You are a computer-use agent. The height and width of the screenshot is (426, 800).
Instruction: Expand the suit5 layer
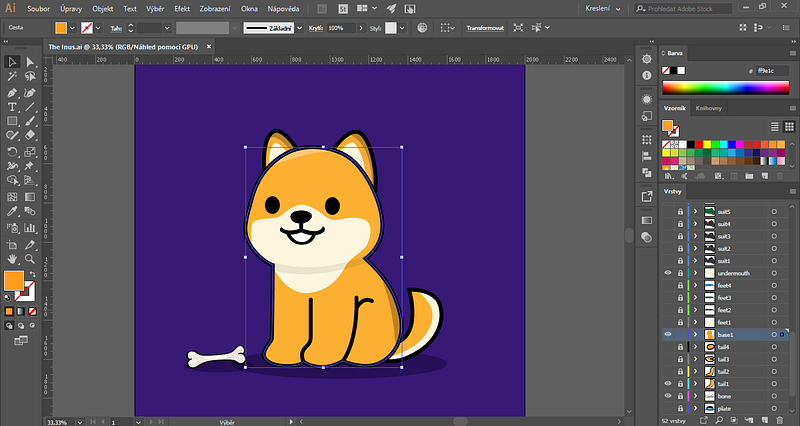click(x=697, y=212)
